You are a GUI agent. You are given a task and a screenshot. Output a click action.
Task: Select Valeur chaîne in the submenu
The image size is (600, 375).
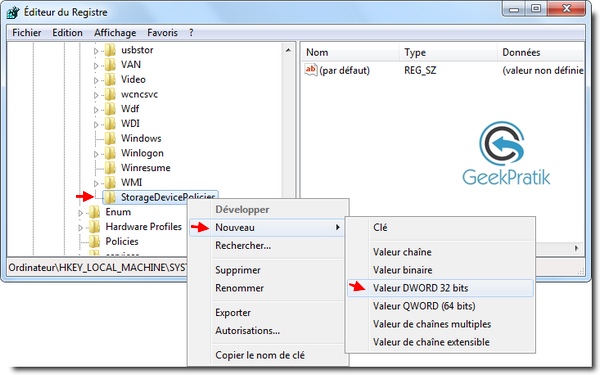pos(440,252)
